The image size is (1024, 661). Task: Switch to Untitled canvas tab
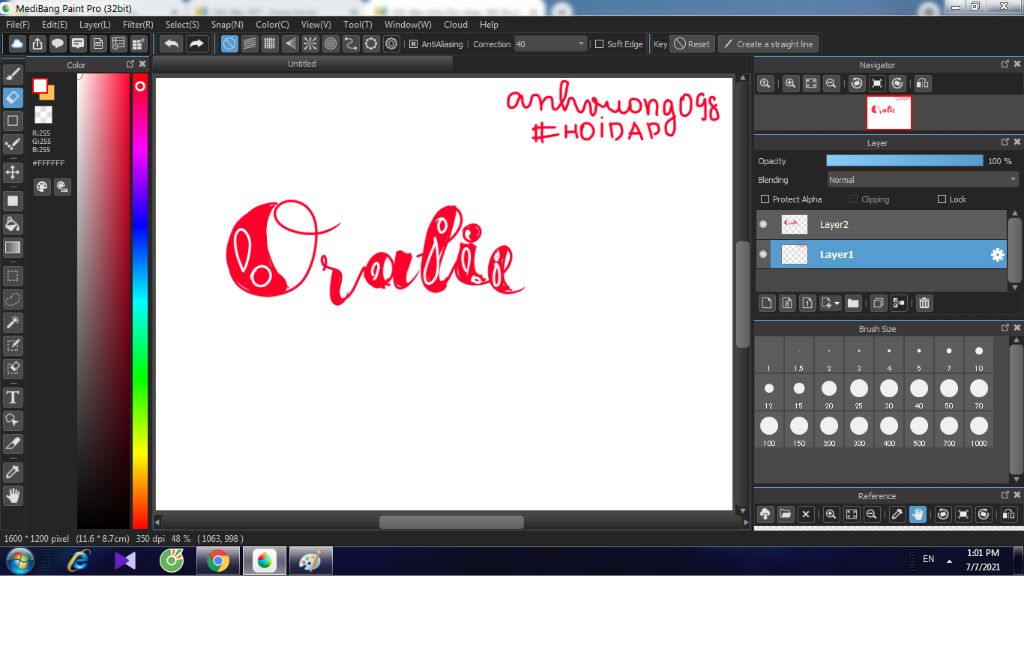click(302, 63)
